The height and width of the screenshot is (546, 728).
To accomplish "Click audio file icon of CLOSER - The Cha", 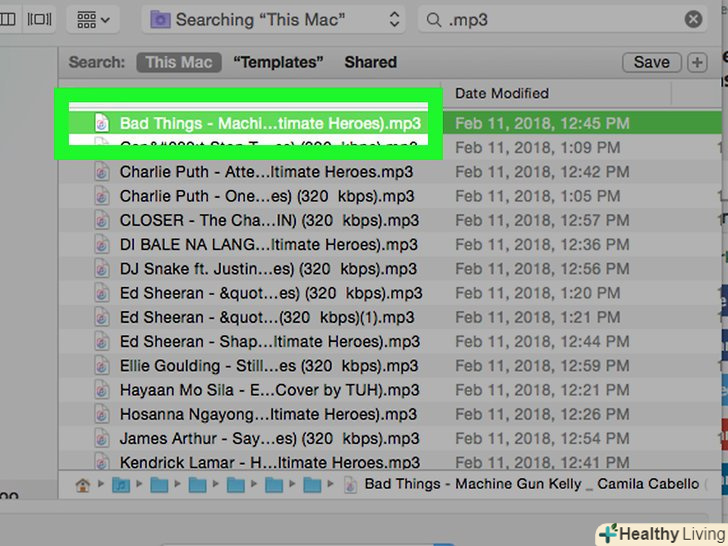I will (x=102, y=221).
